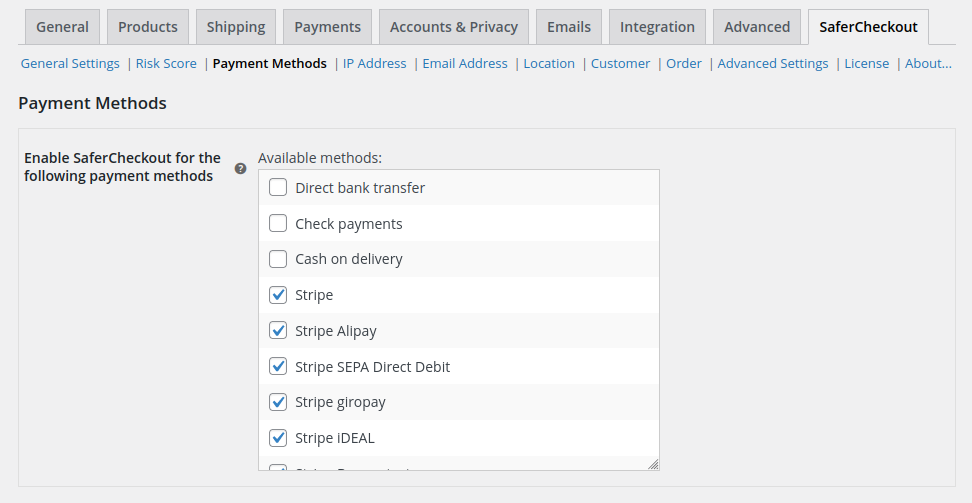Go to the Advanced tab
The width and height of the screenshot is (972, 503).
point(757,27)
